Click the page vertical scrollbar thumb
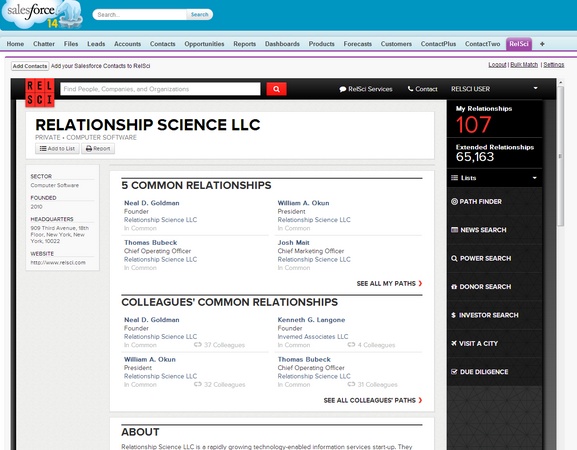 point(560,156)
